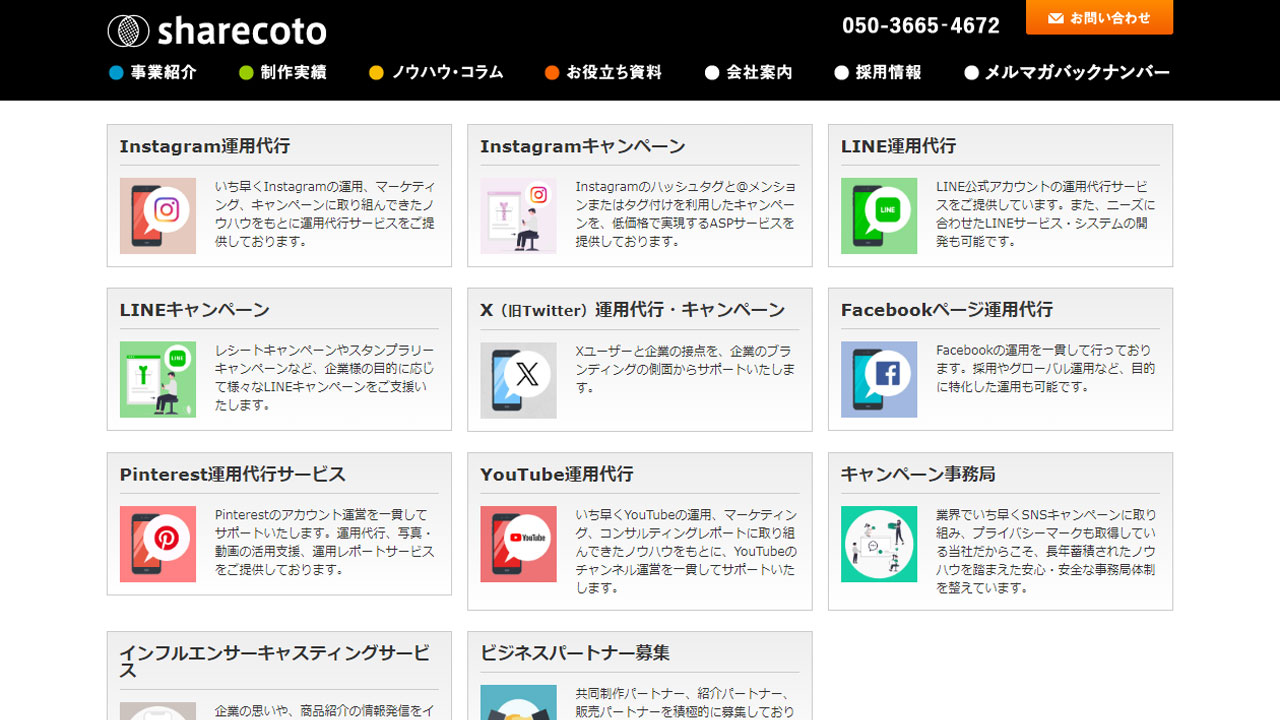The width and height of the screenshot is (1280, 720).
Task: Open the 事業紹介 menu item
Action: 153,72
